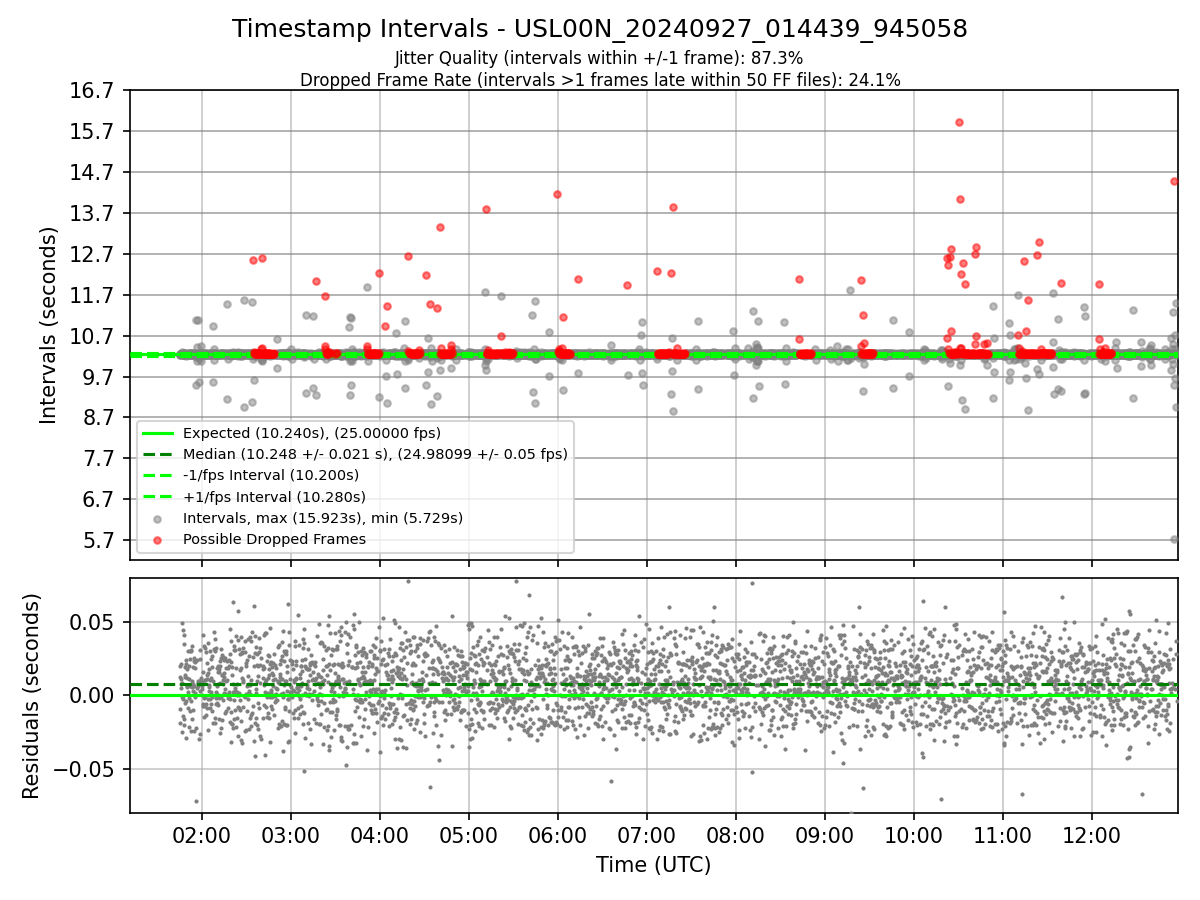Viewport: 1200px width, 900px height.
Task: Click the 'Time (UTC)' x-axis label
Action: (654, 865)
